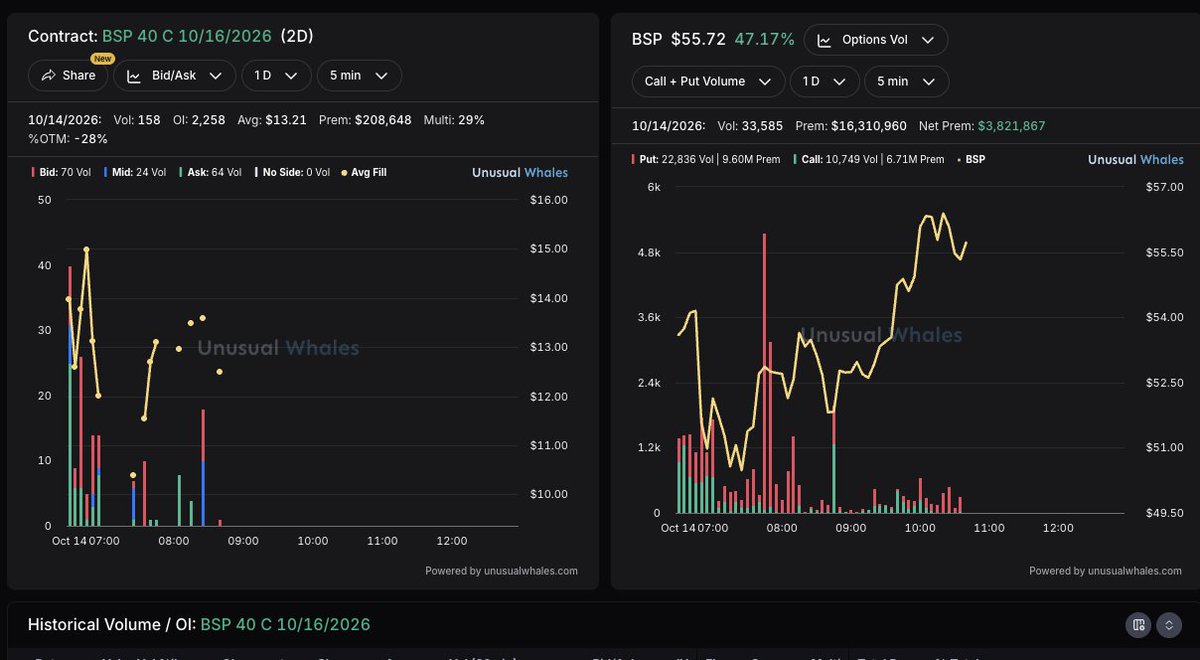Open the Call + Put Volume dropdown
Screen dimensions: 1200x660
(708, 81)
